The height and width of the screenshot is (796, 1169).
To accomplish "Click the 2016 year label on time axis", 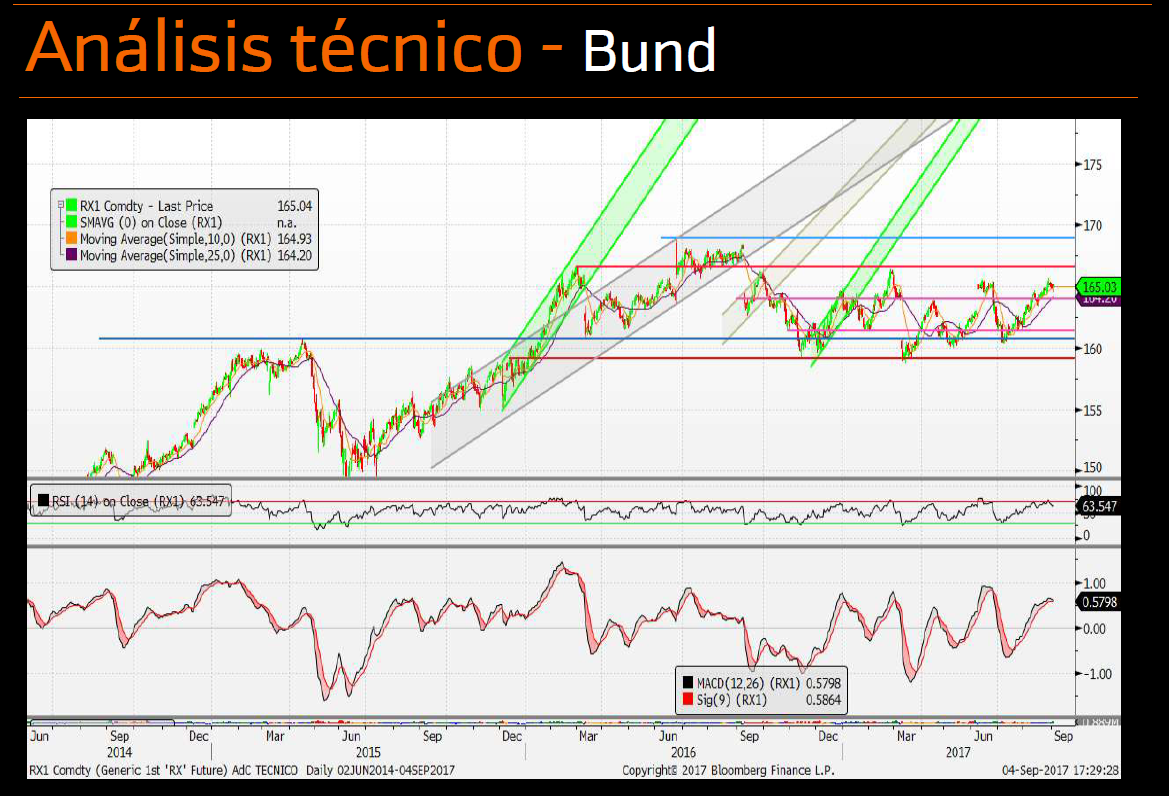I will (683, 752).
